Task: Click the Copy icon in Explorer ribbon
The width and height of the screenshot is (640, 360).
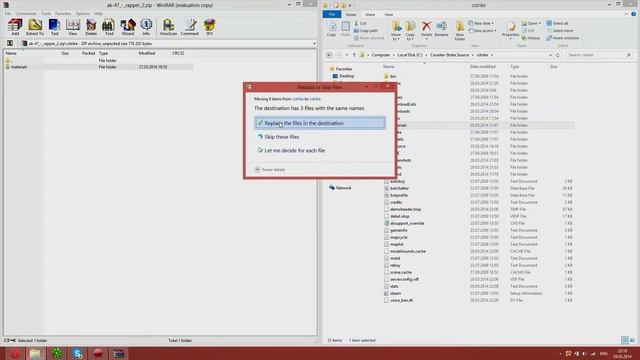Action: [331, 29]
